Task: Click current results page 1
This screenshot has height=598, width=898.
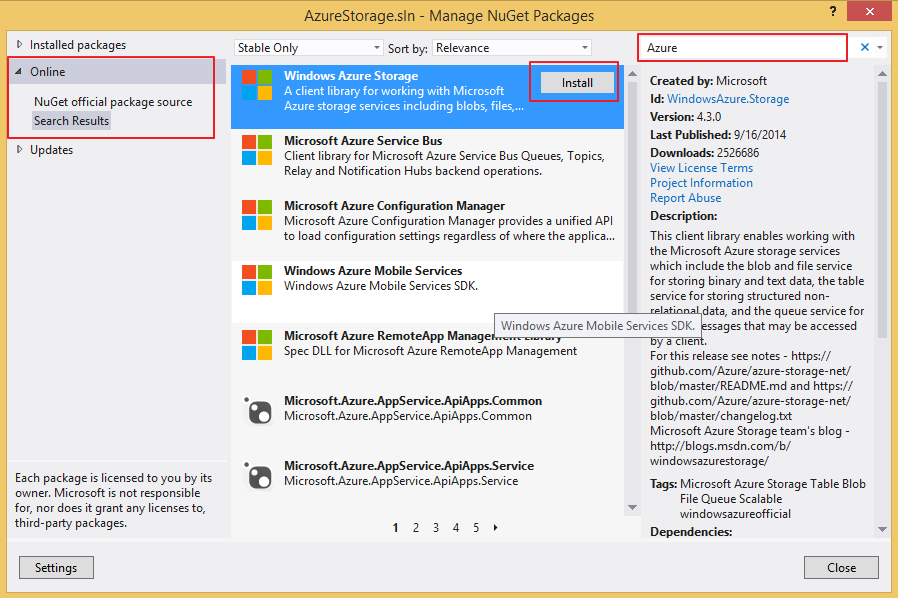Action: [395, 528]
